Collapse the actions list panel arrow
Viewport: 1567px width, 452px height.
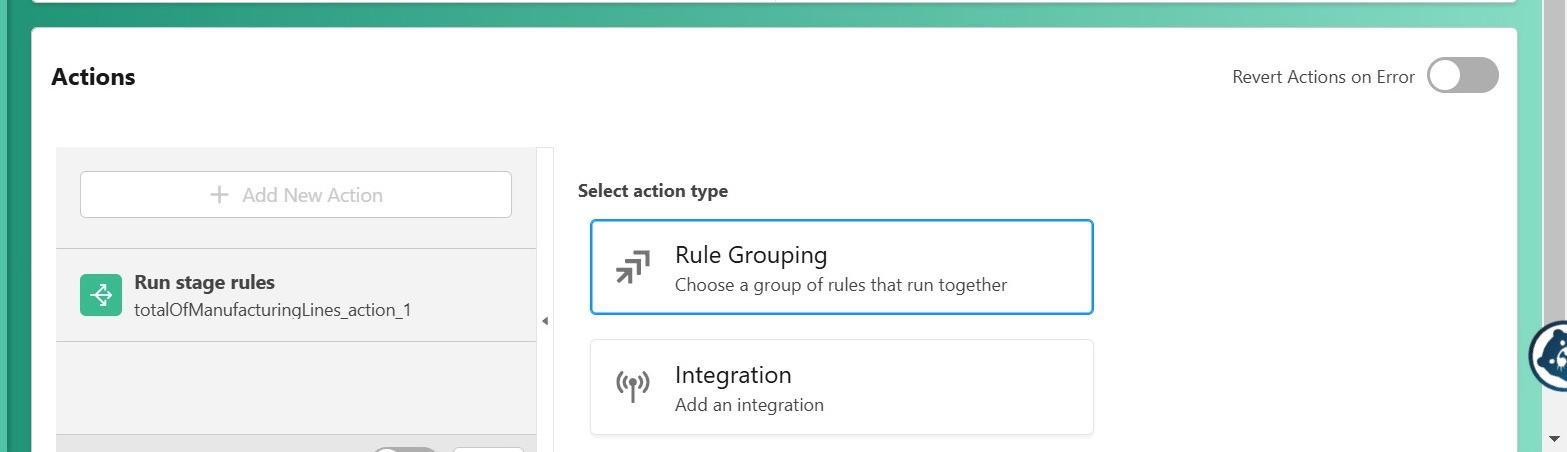tap(545, 321)
